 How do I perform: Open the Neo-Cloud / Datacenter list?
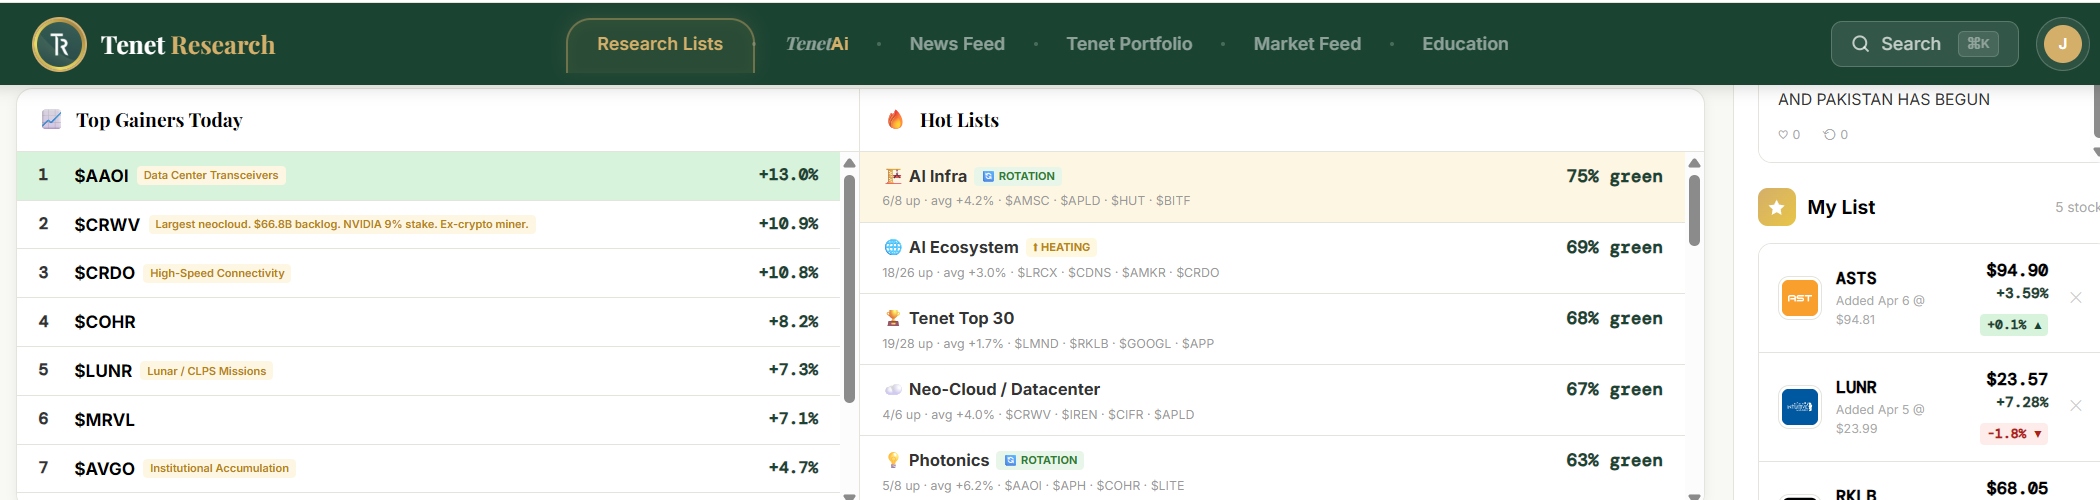click(x=1272, y=400)
